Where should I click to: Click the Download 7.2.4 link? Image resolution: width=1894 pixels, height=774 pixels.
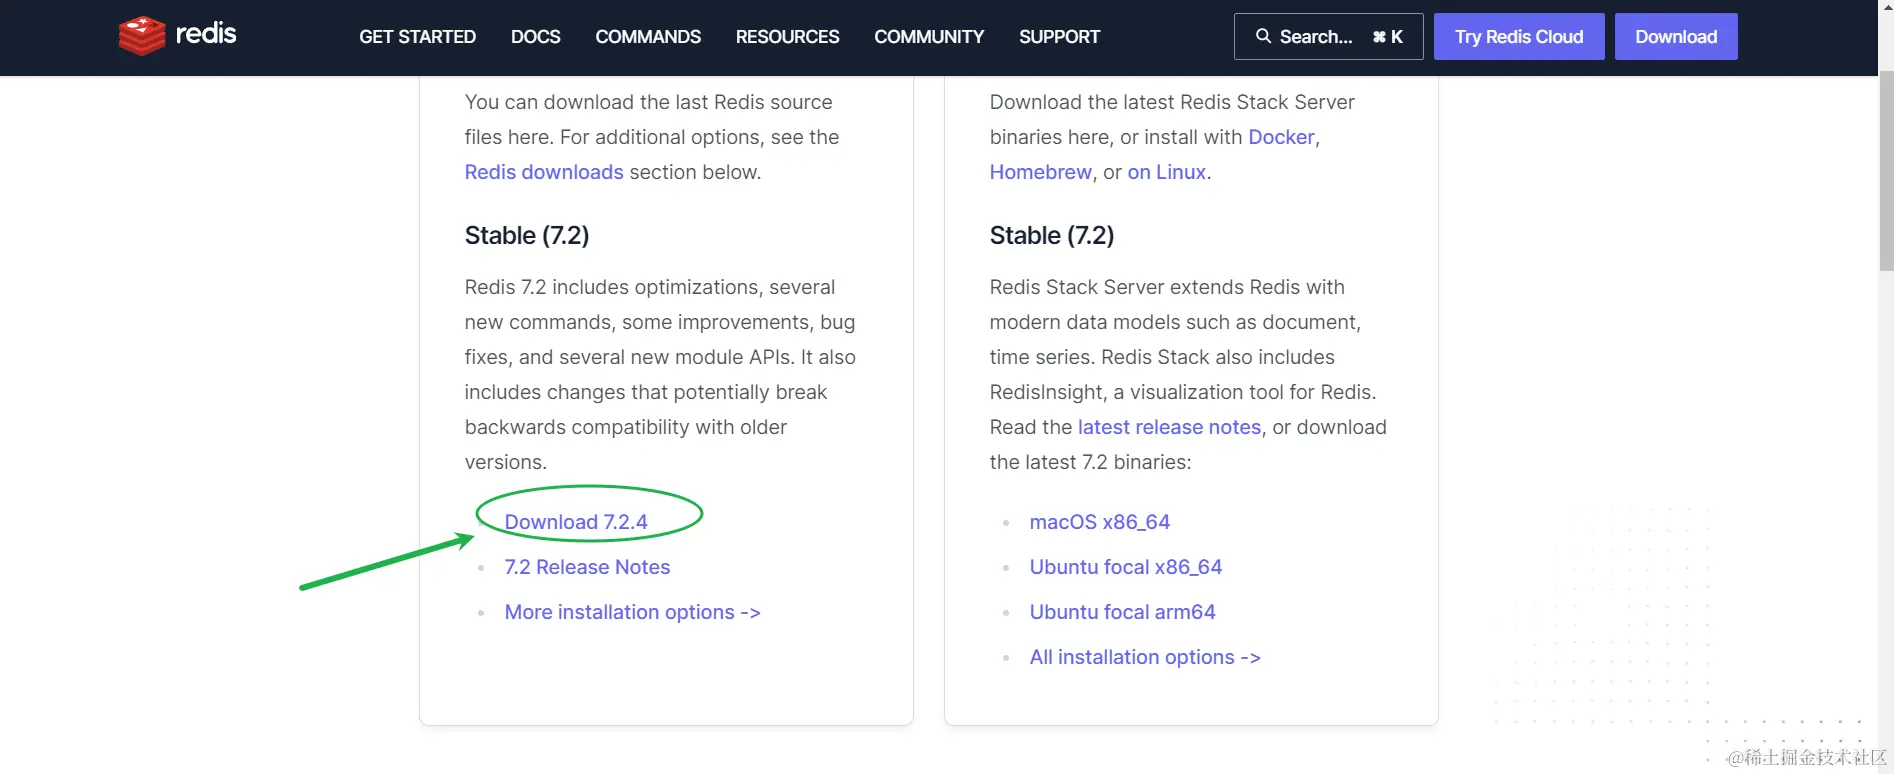point(576,522)
